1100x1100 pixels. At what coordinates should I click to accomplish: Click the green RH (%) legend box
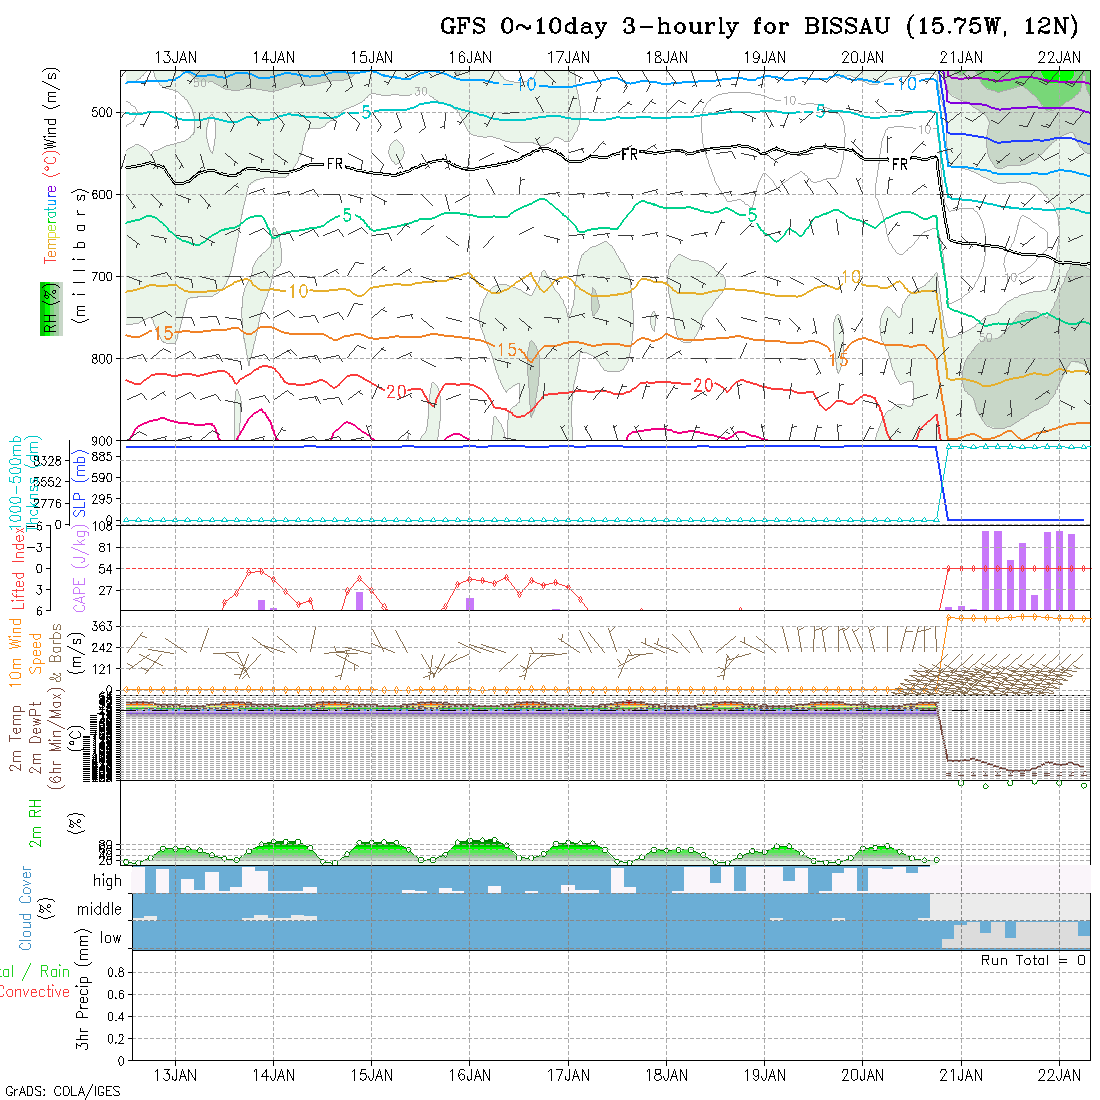point(48,309)
